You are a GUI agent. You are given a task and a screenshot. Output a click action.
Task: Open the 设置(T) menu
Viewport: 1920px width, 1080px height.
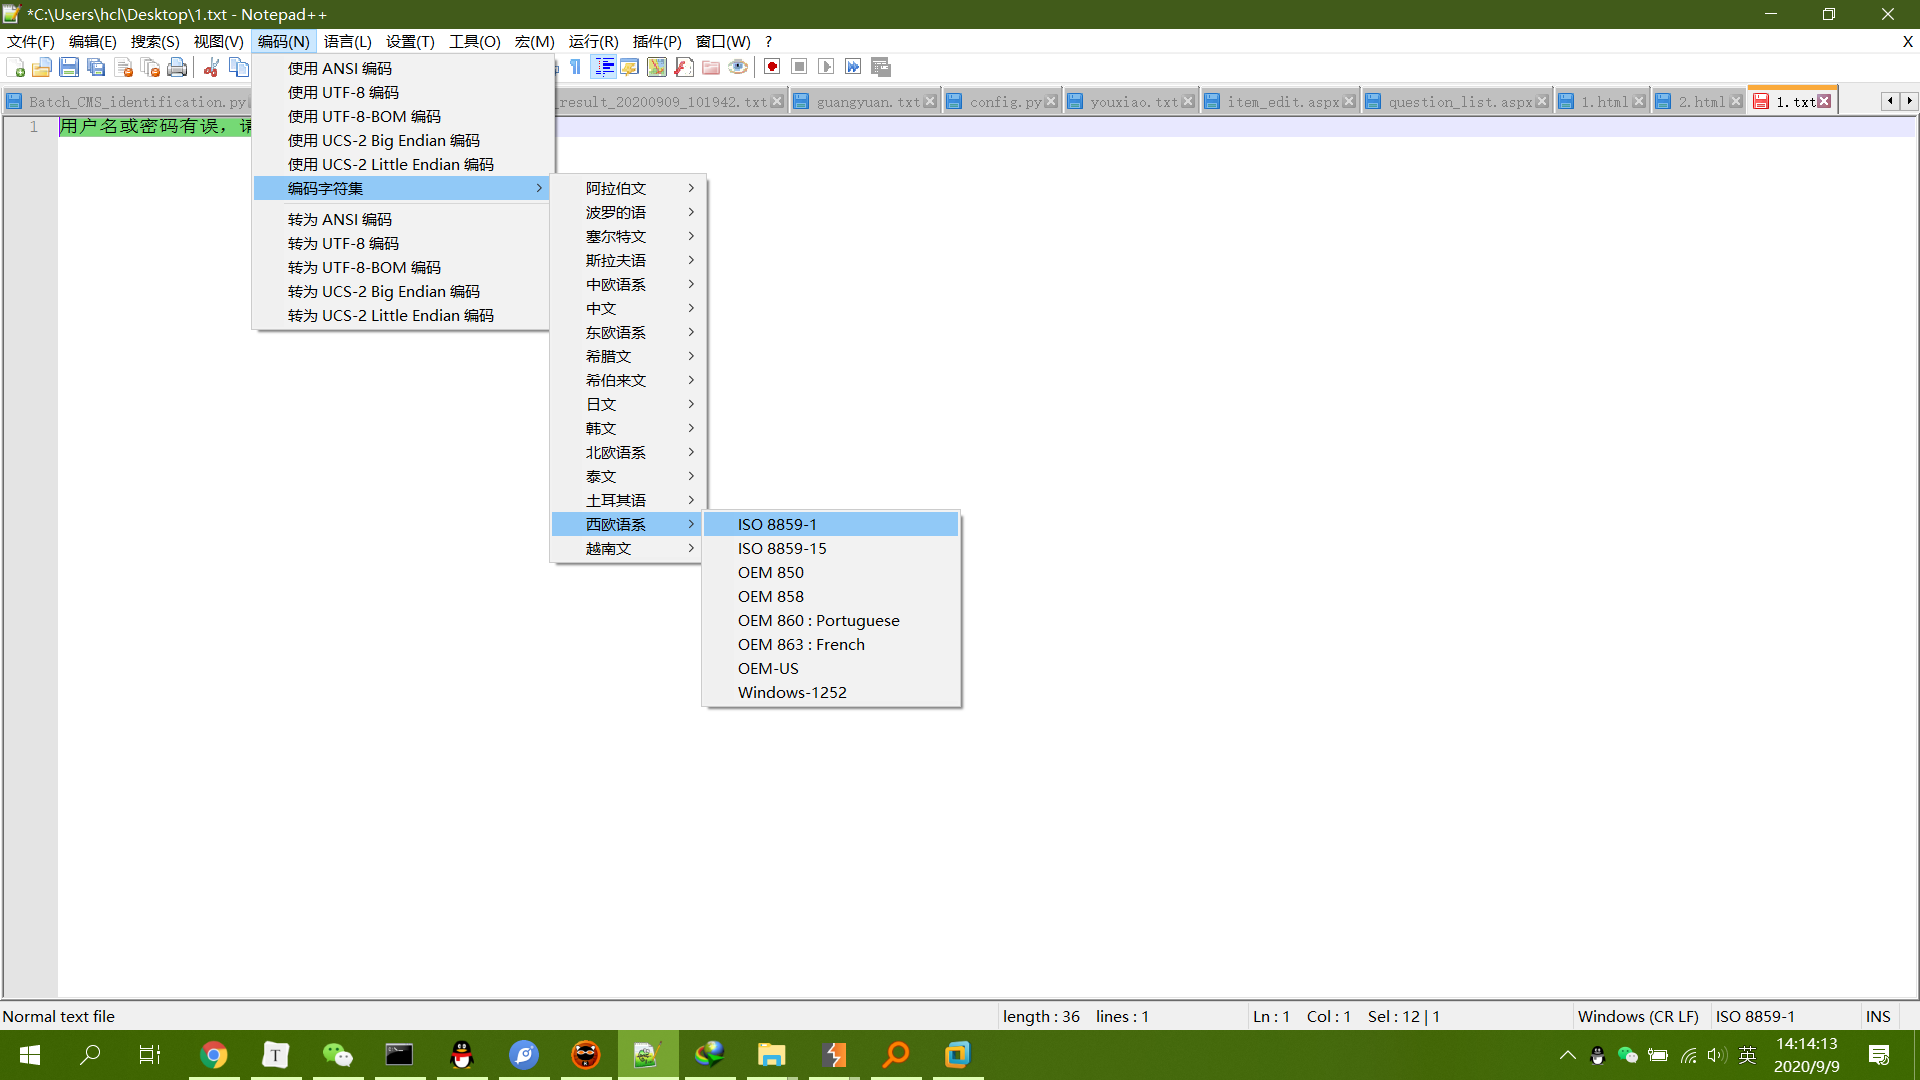(410, 41)
